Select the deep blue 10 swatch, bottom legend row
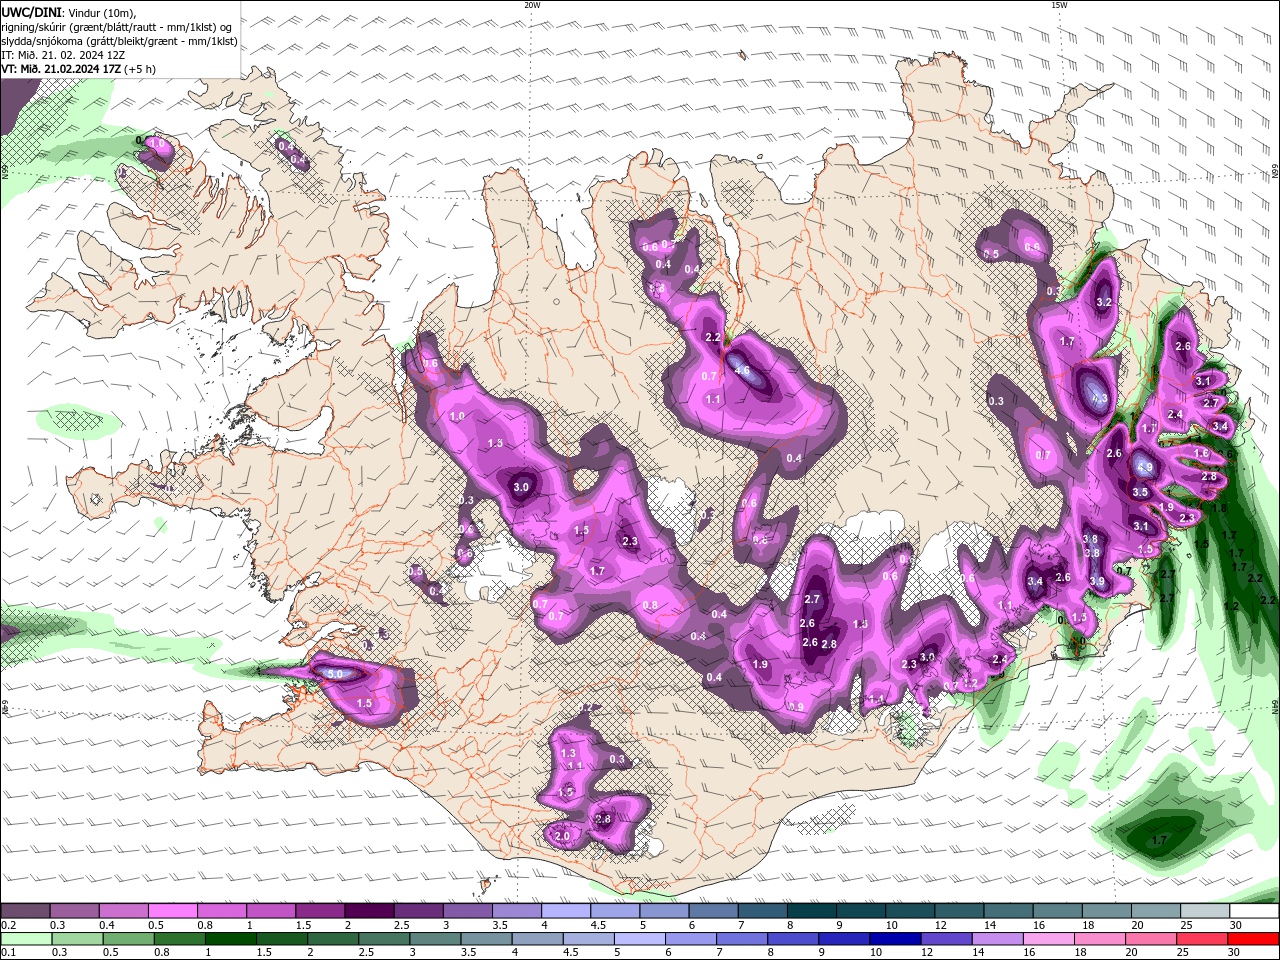Screen dimensions: 1280x960 [x=896, y=939]
